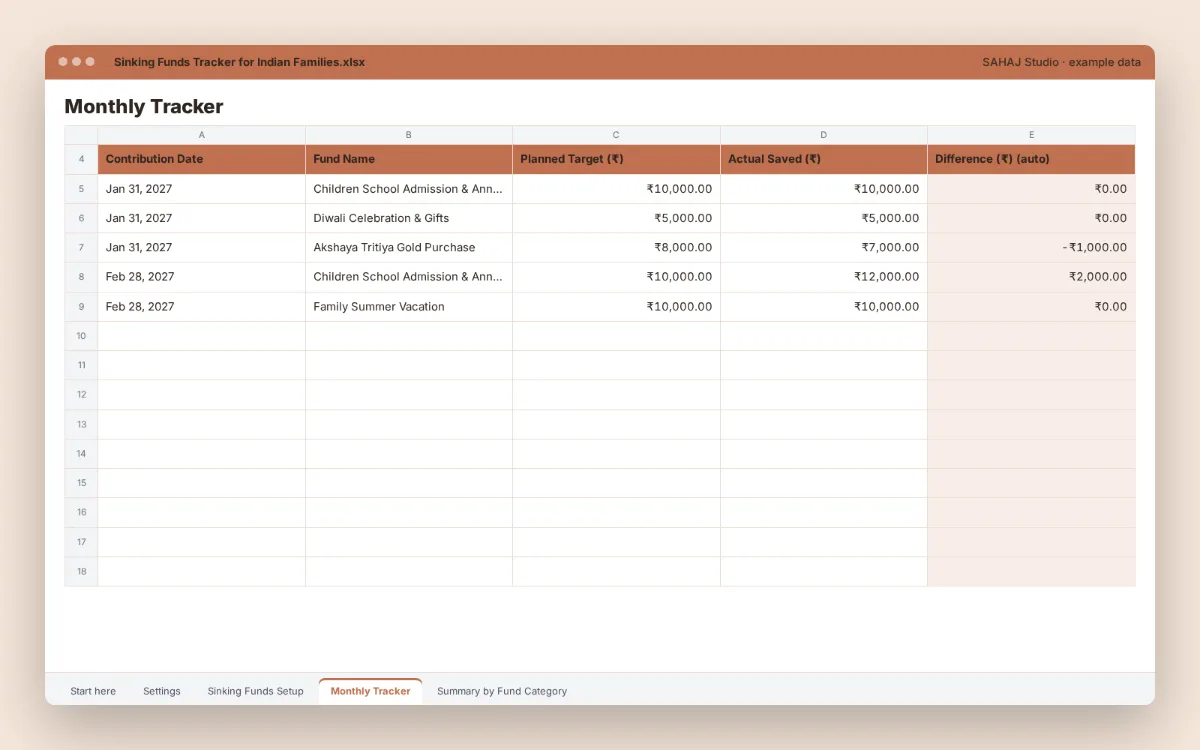Click the Jan 31, 2027 date in row 6
The width and height of the screenshot is (1200, 750).
[x=202, y=218]
